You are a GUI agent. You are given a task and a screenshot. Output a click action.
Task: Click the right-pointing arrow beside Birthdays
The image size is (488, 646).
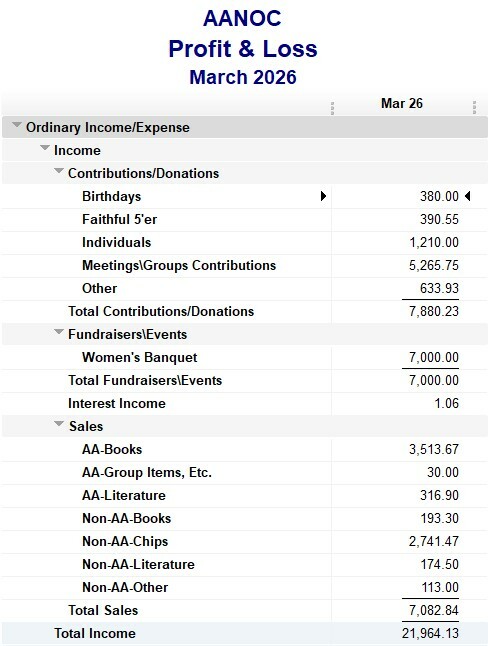(x=324, y=196)
